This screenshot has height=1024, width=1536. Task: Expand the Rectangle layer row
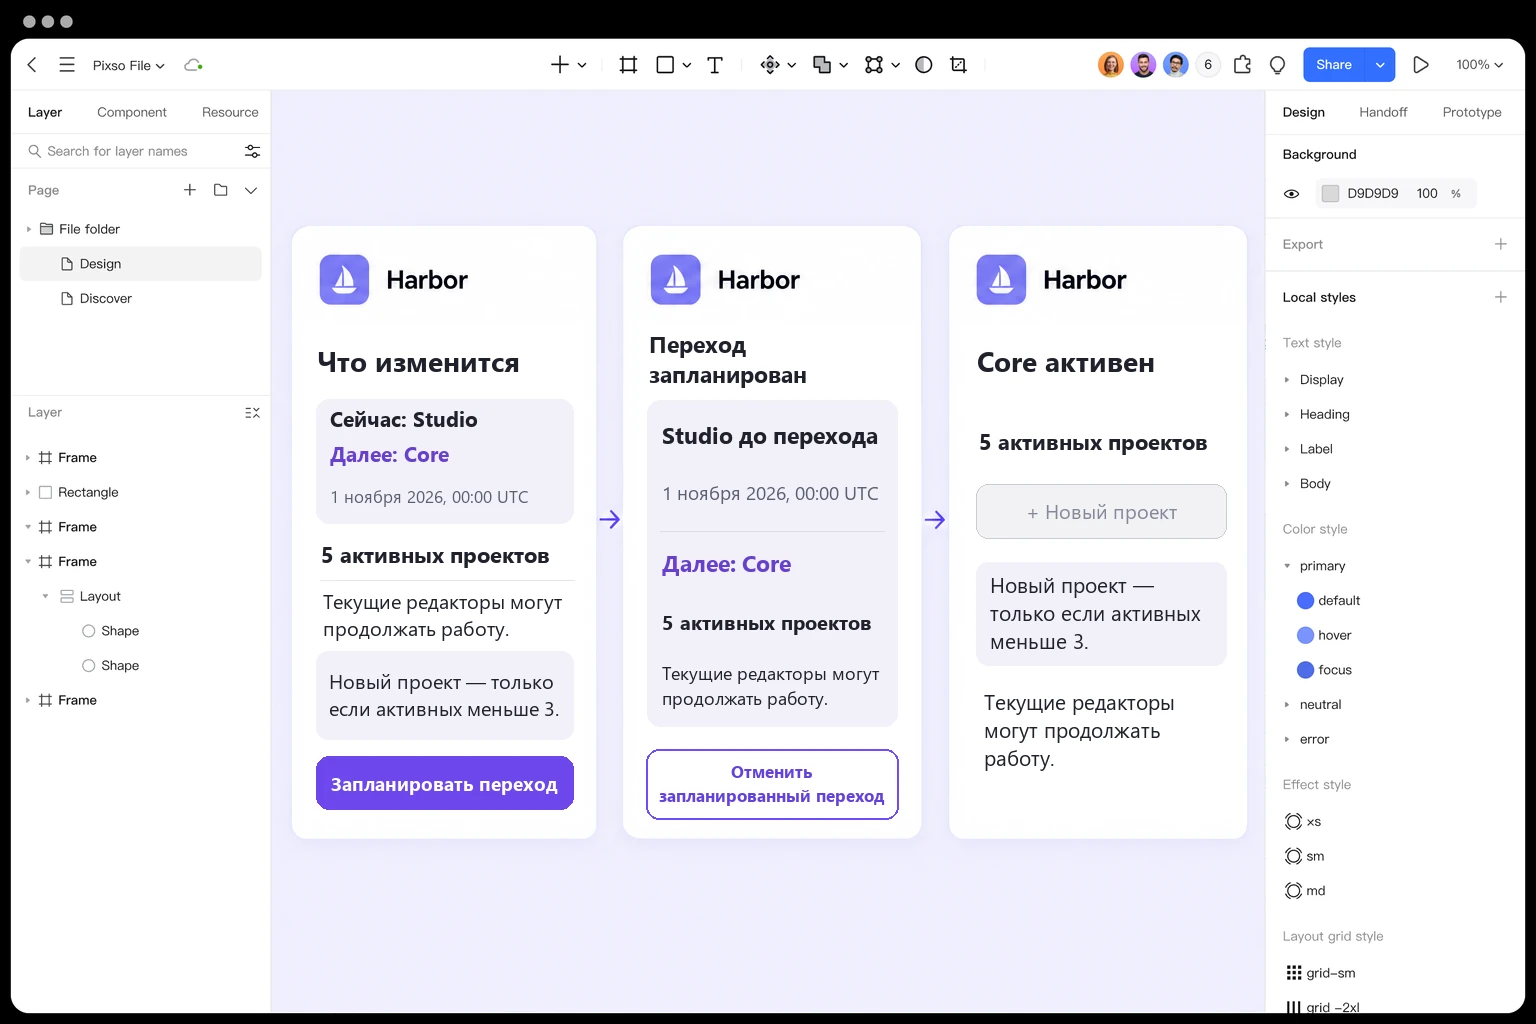(x=27, y=492)
